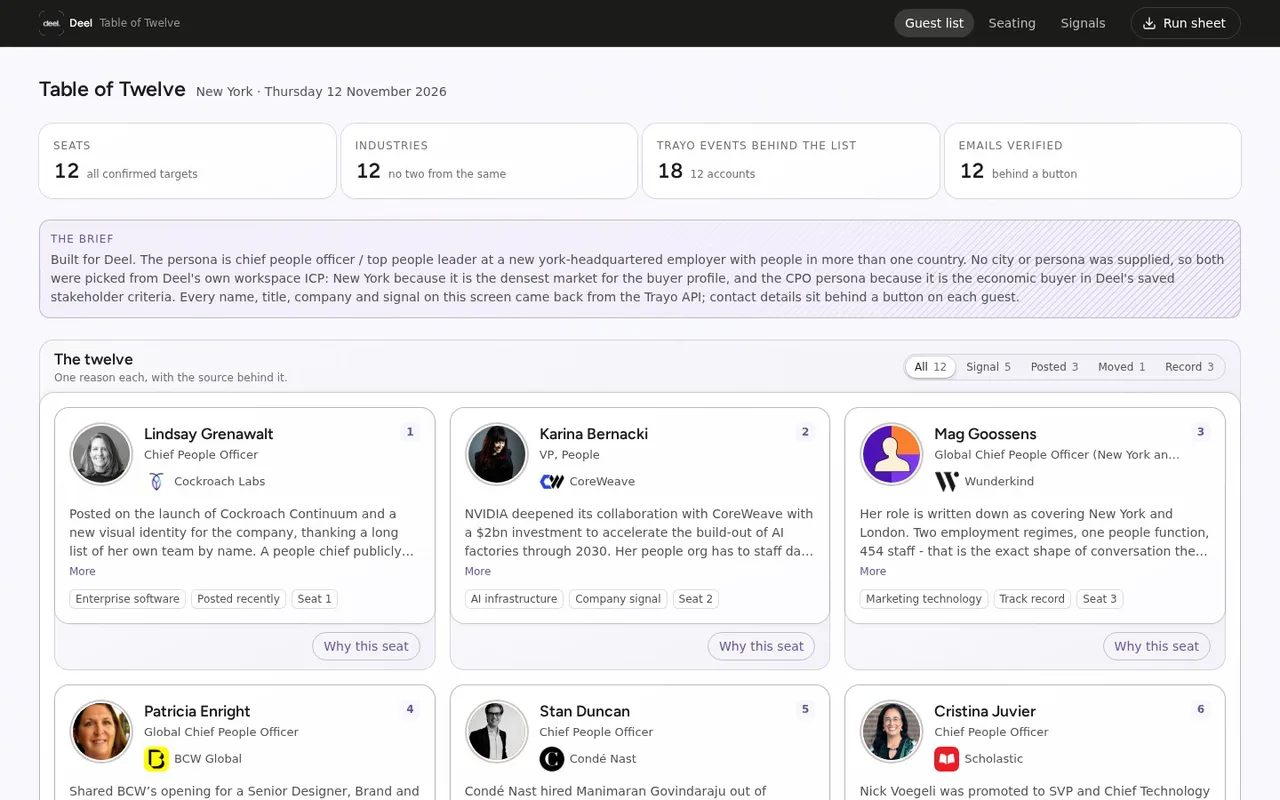This screenshot has height=800, width=1280.
Task: Click the Seats 12 stat card
Action: pyautogui.click(x=187, y=161)
